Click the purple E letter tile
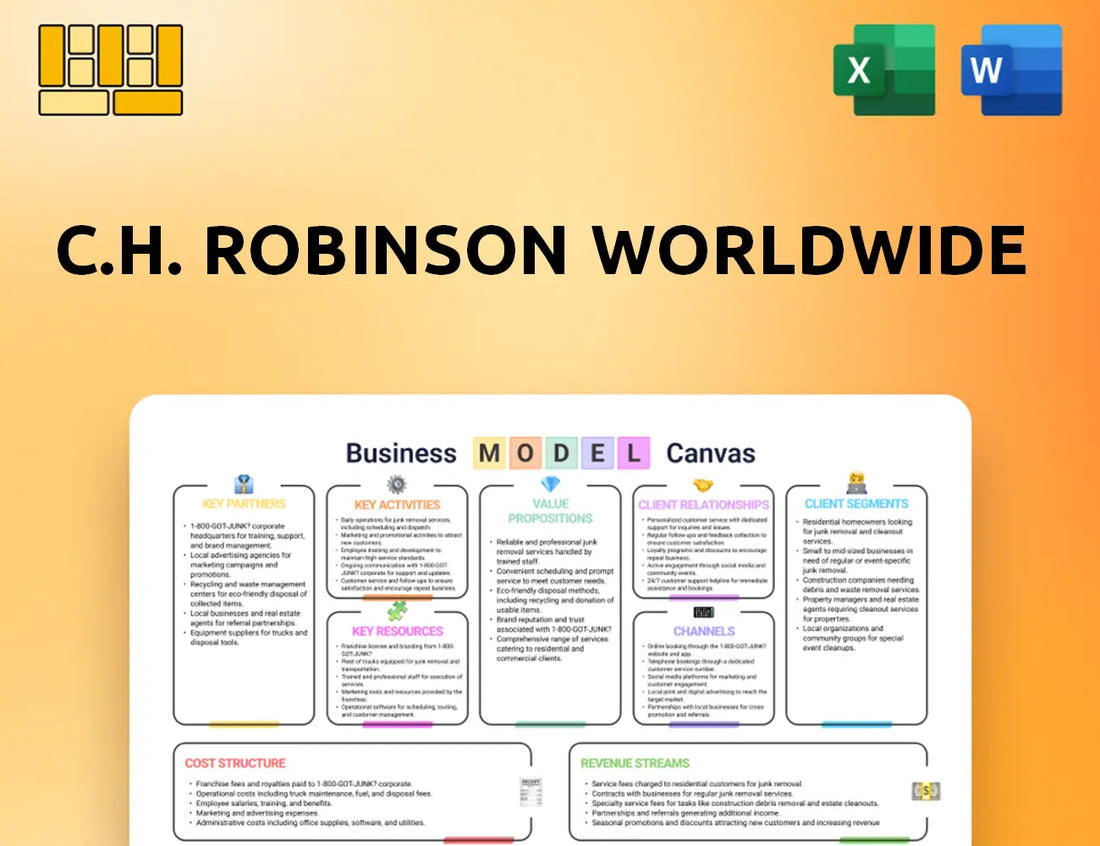 tap(598, 453)
